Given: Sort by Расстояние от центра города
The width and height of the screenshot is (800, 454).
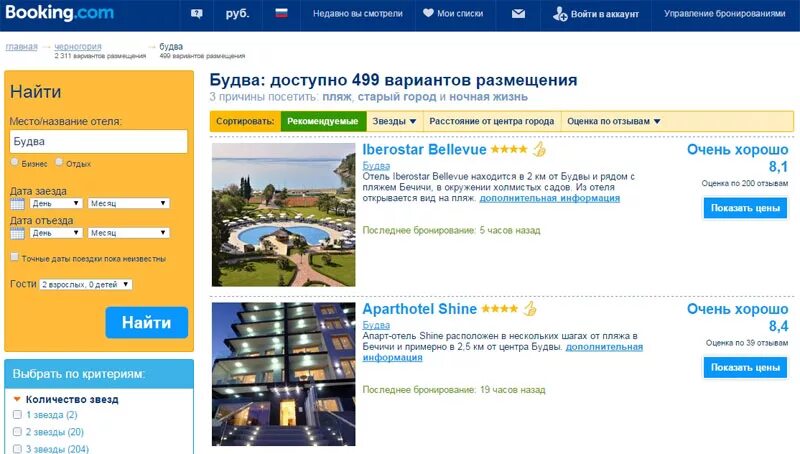Looking at the screenshot, I should tap(491, 121).
